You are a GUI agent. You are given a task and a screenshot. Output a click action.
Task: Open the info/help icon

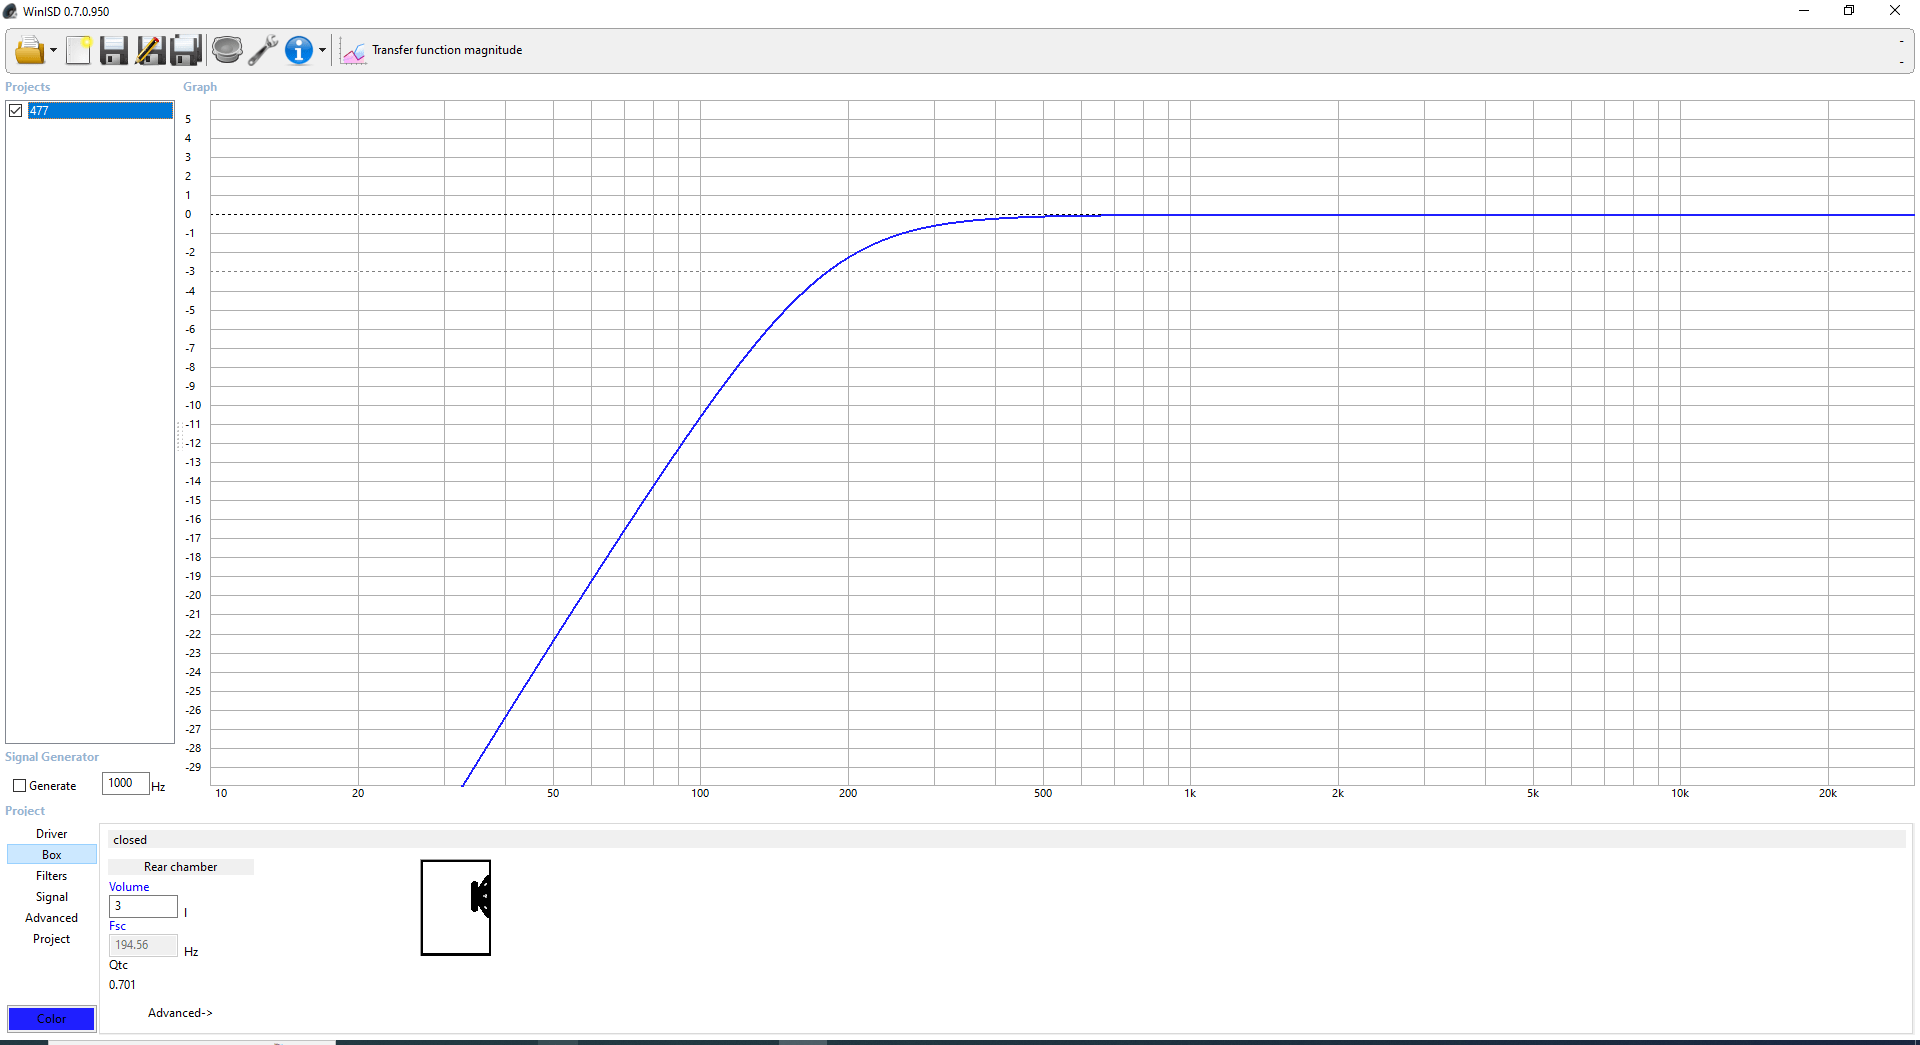click(x=298, y=50)
